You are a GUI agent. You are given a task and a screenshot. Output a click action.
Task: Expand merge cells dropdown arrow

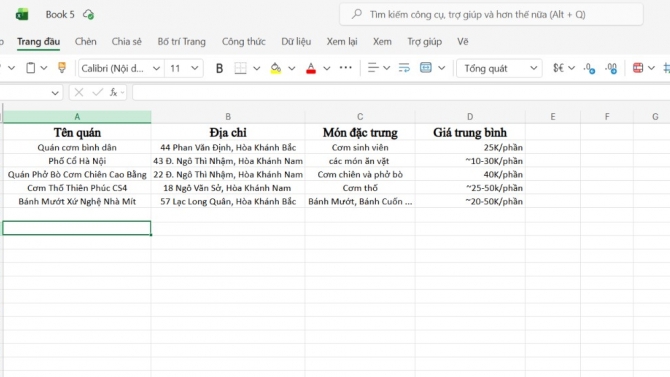(441, 68)
